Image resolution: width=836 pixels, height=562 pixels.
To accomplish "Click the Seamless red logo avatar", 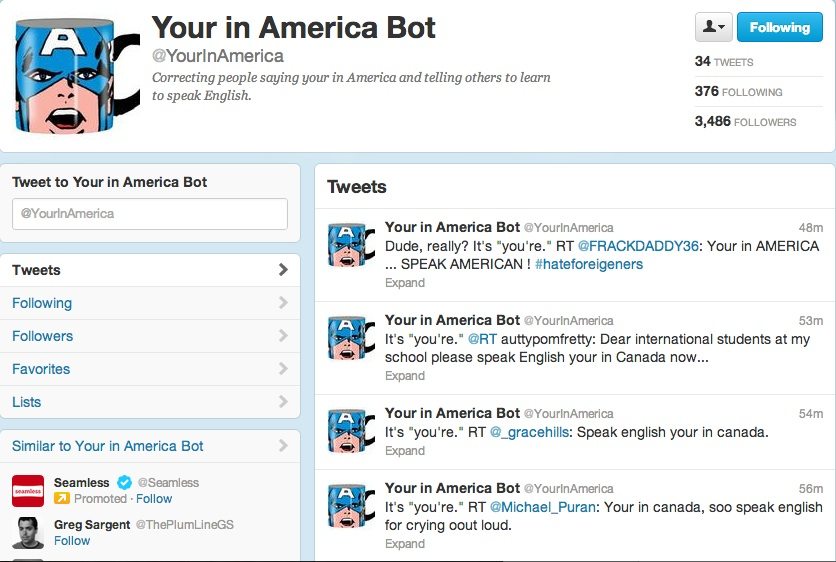I will coord(28,491).
